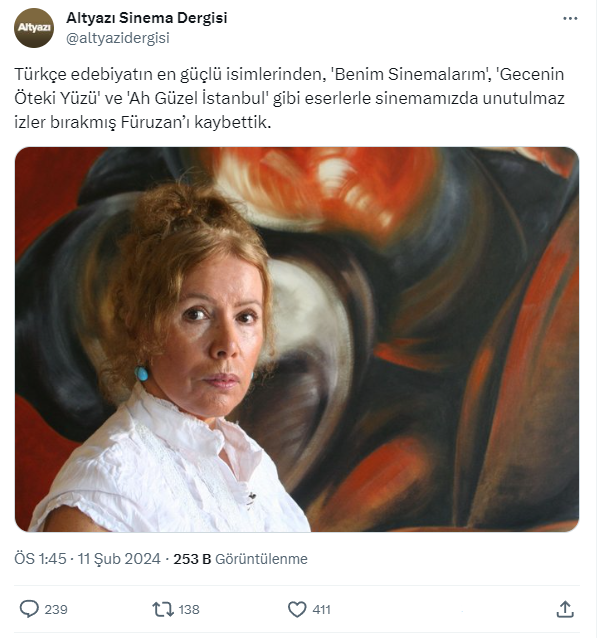Click the 11 Şub 2024 date

click(x=119, y=559)
